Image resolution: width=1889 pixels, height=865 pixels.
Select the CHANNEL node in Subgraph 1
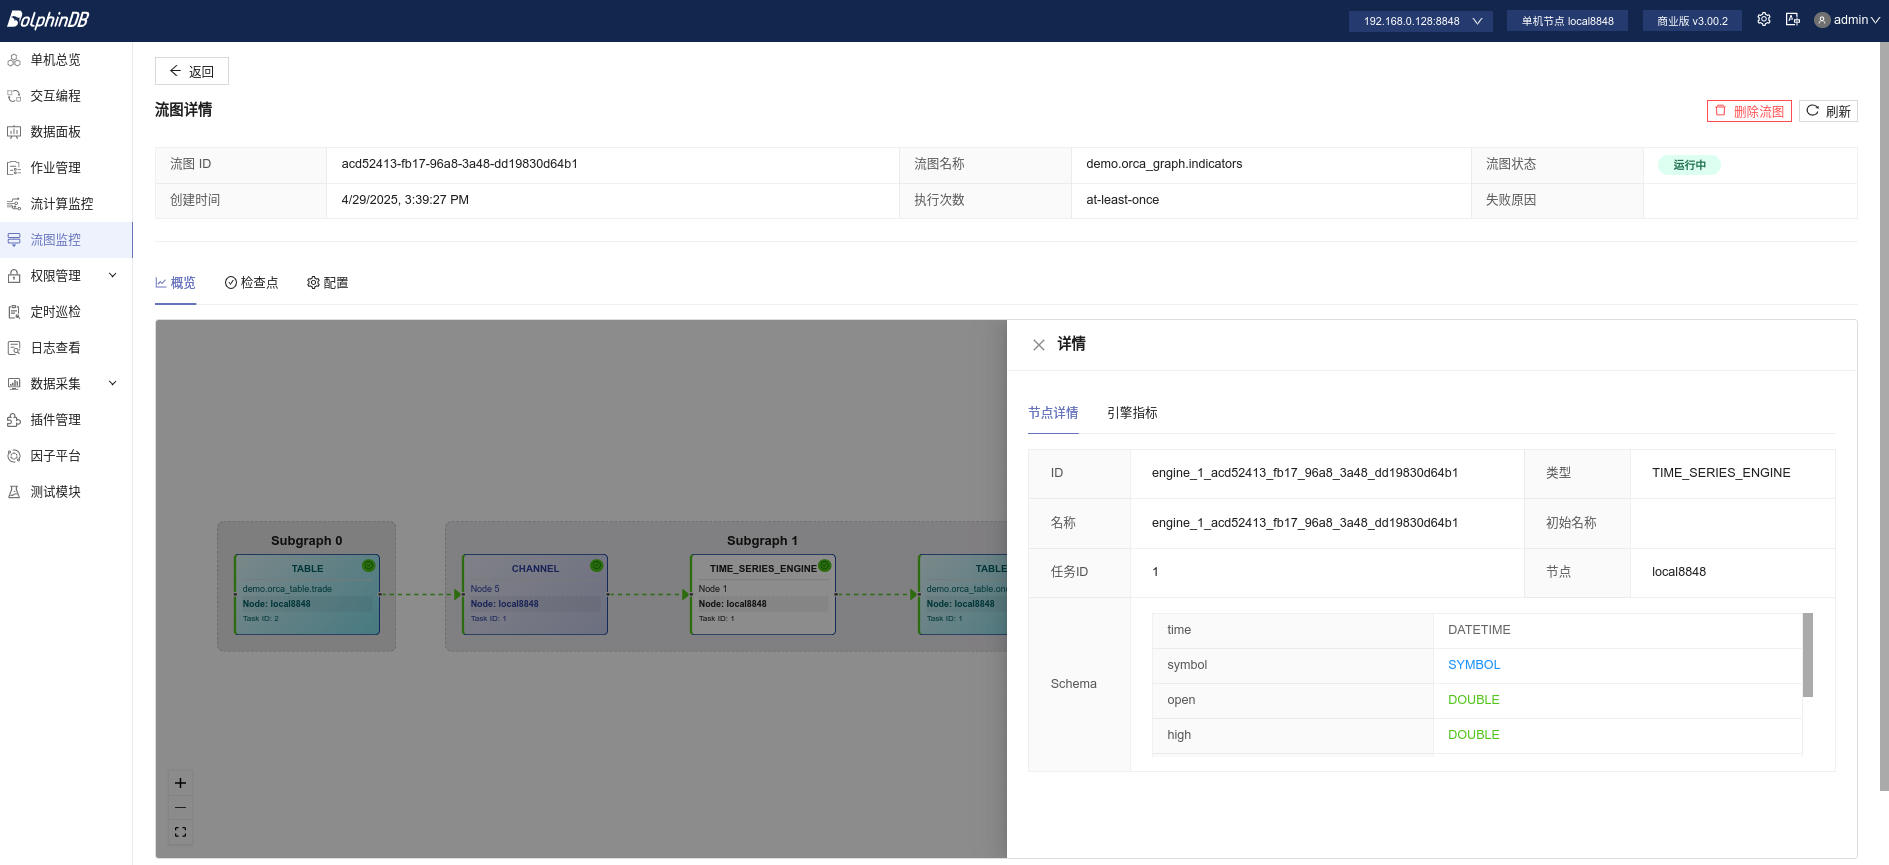(534, 595)
